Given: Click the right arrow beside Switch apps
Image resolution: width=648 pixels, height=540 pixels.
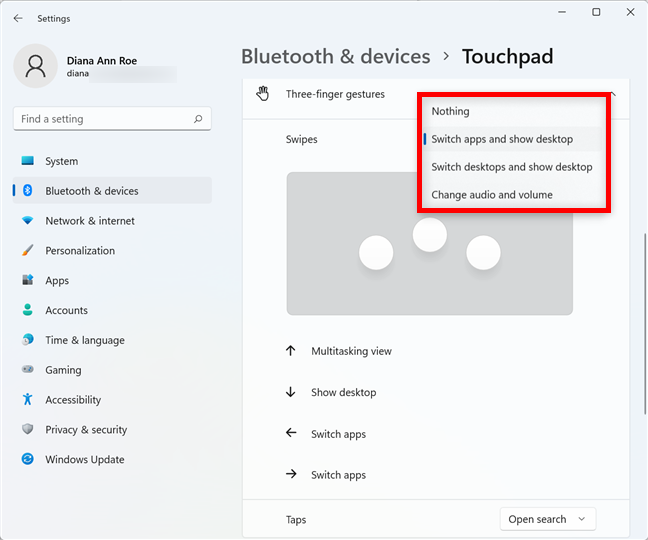Looking at the screenshot, I should pos(291,474).
